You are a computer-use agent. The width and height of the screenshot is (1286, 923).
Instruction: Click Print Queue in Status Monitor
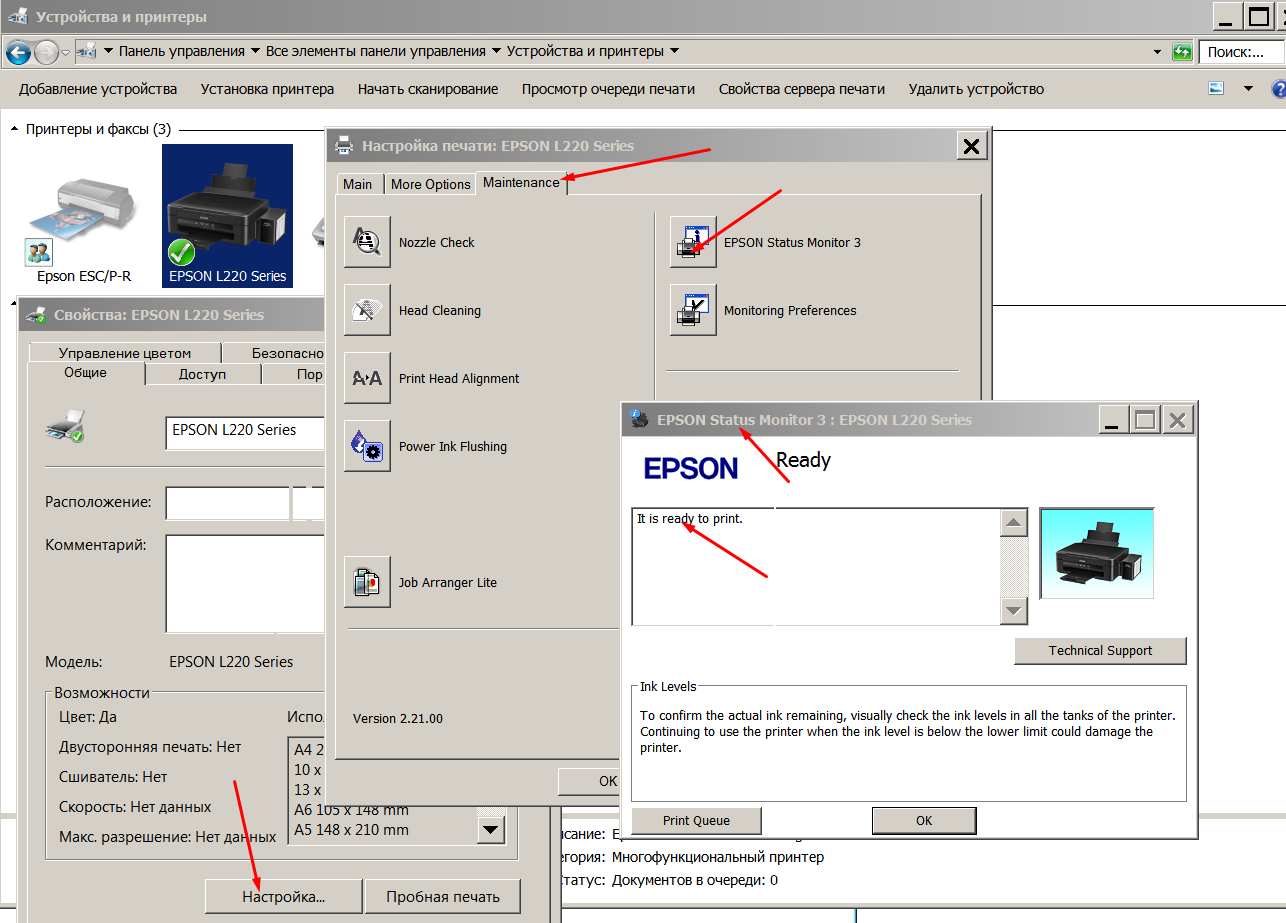tap(697, 821)
